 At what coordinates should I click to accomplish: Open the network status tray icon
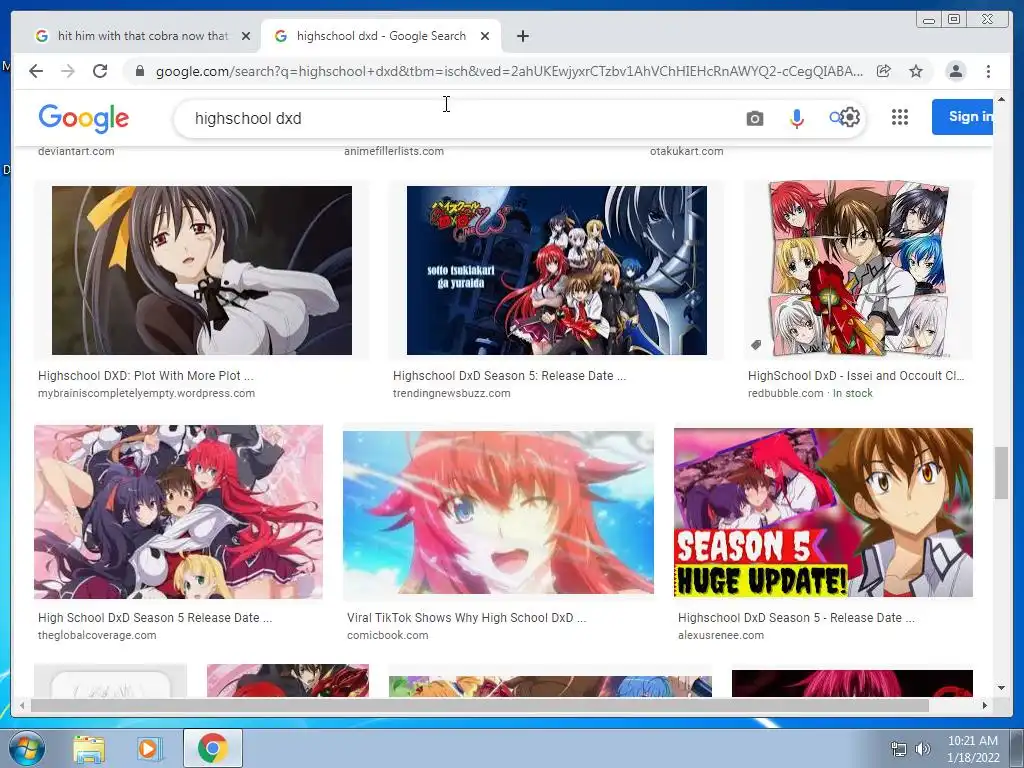pos(899,748)
